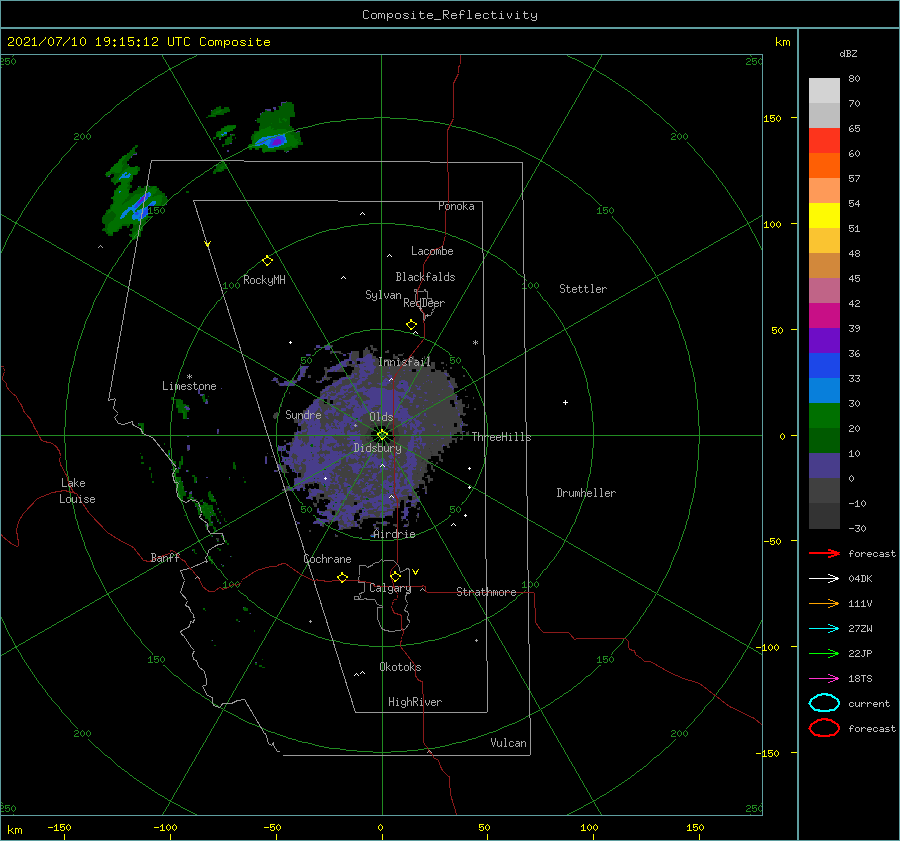The image size is (900, 841).
Task: Click the purple-core storm cell at top
Action: tap(276, 129)
